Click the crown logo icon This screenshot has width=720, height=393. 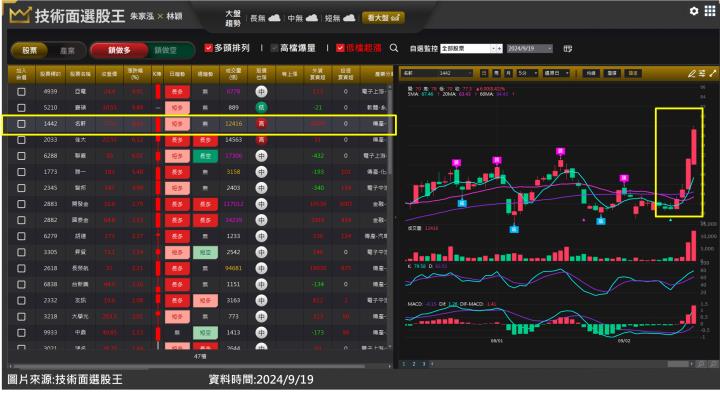pos(20,16)
